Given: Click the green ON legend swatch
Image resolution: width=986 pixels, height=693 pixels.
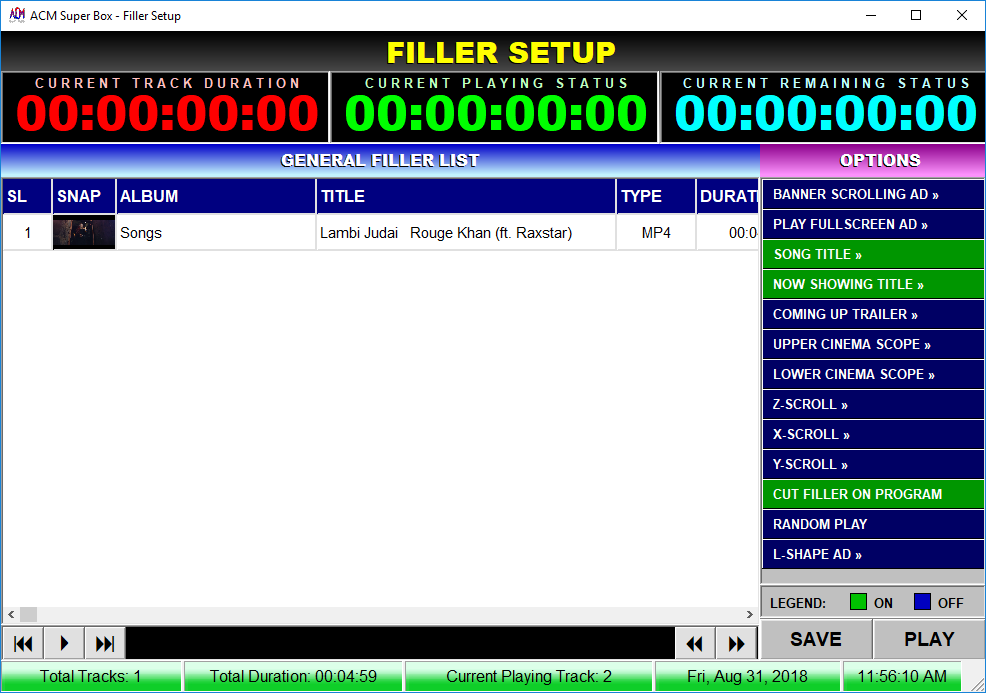Looking at the screenshot, I should (x=858, y=602).
